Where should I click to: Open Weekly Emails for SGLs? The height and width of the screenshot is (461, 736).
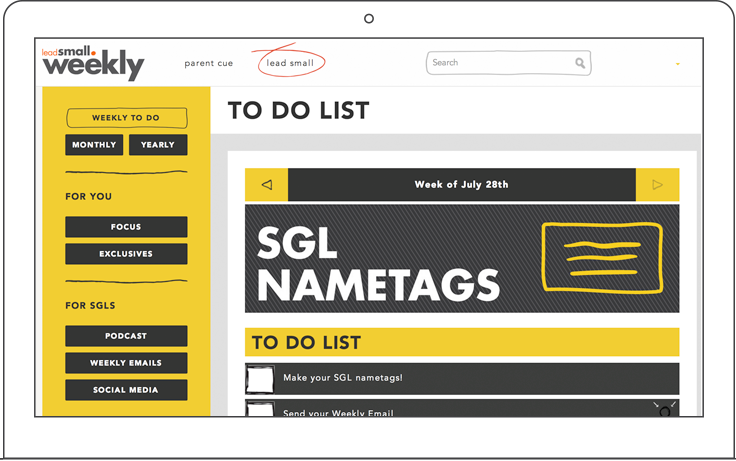pos(126,363)
